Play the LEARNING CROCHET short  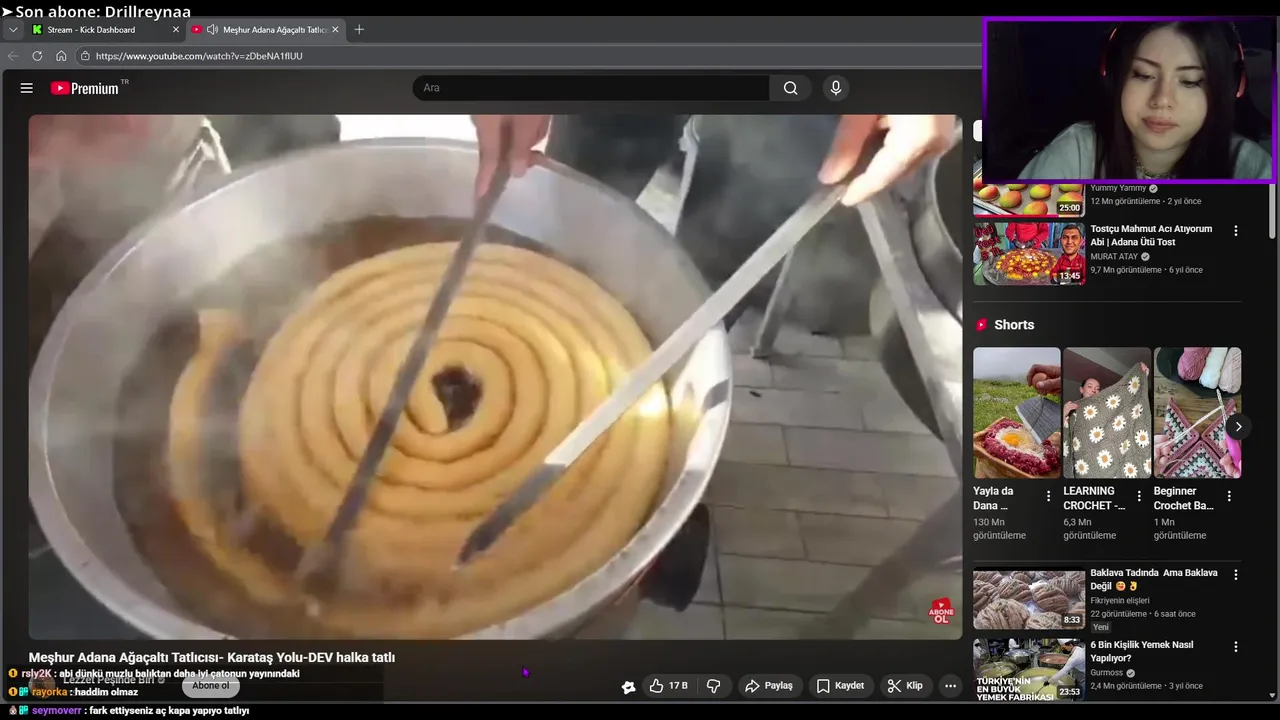pos(1106,413)
